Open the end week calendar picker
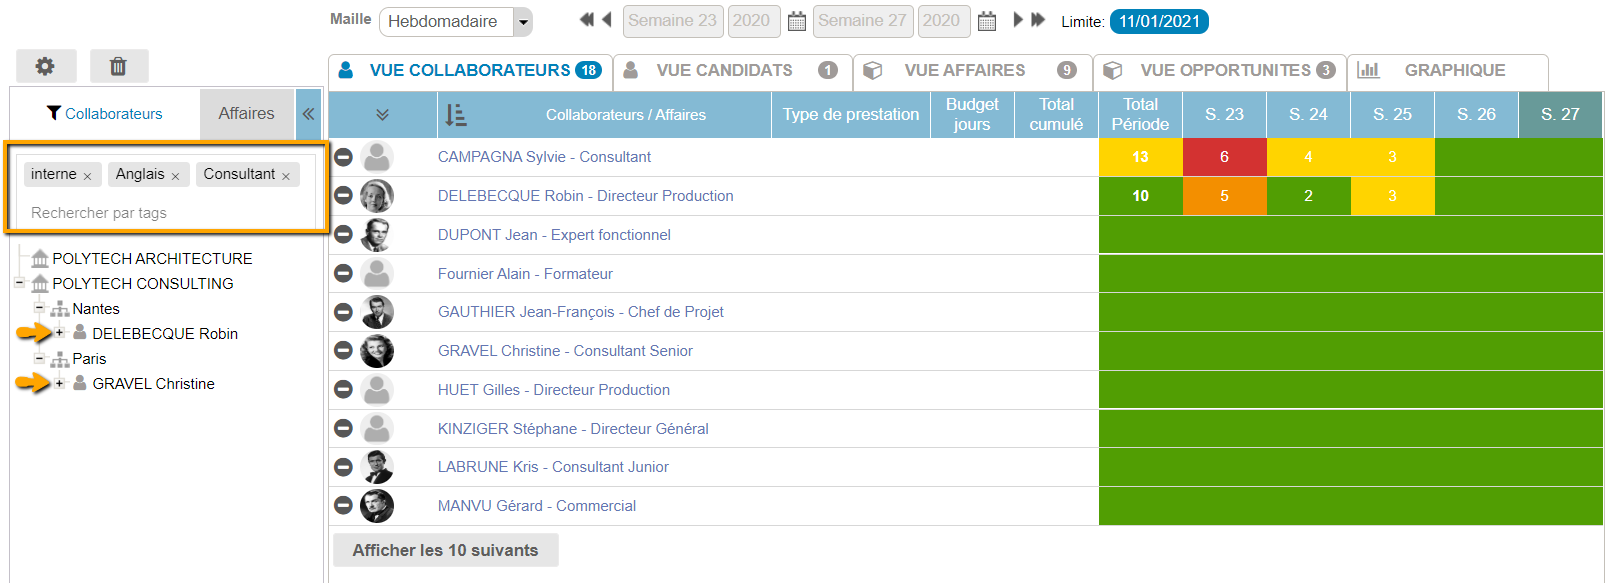The image size is (1620, 583). coord(987,21)
